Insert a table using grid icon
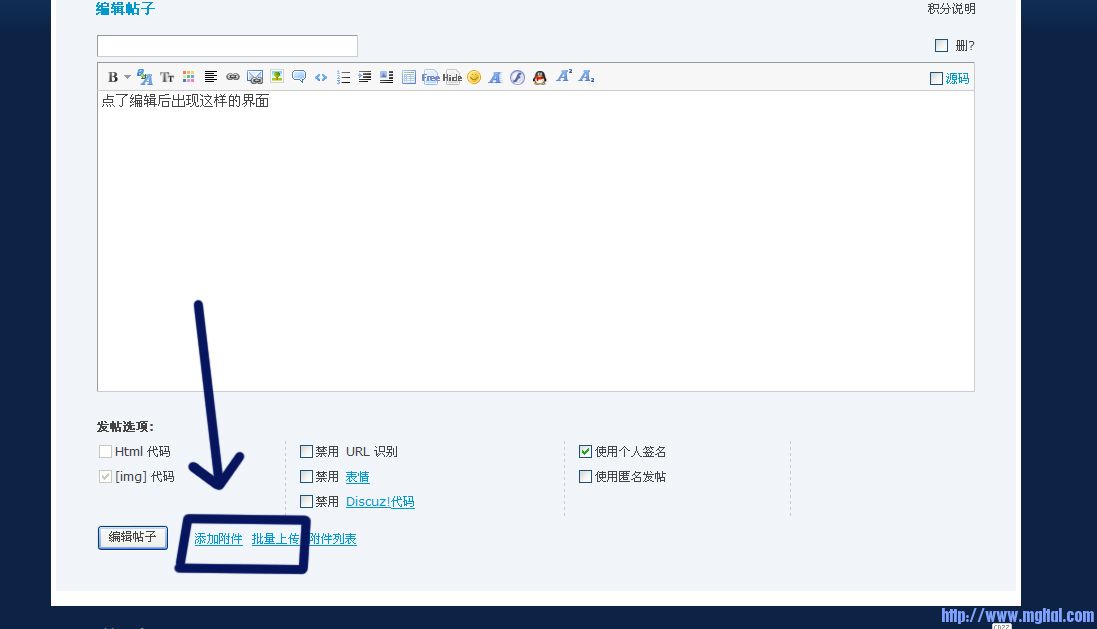The height and width of the screenshot is (629, 1097). tap(409, 77)
